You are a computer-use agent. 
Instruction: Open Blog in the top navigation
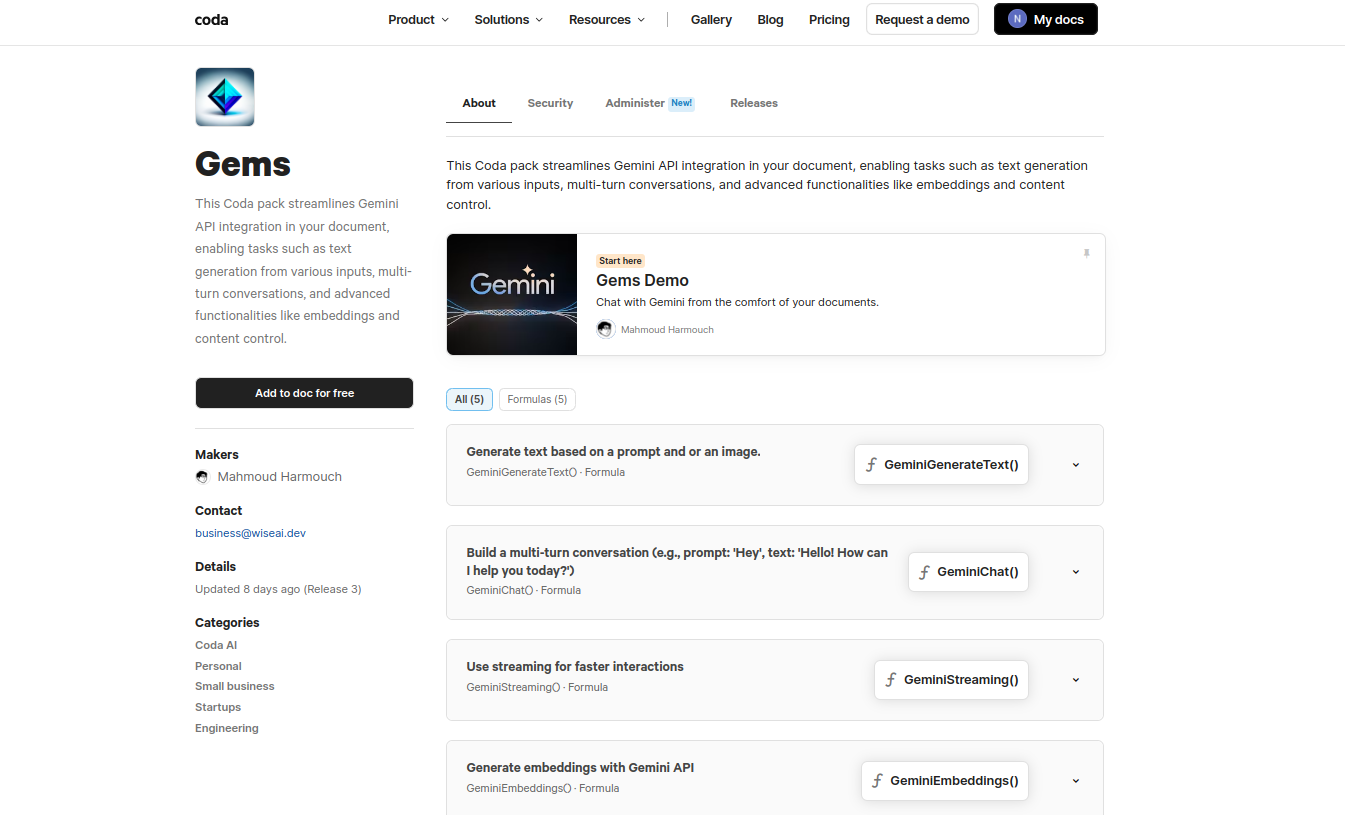(770, 19)
